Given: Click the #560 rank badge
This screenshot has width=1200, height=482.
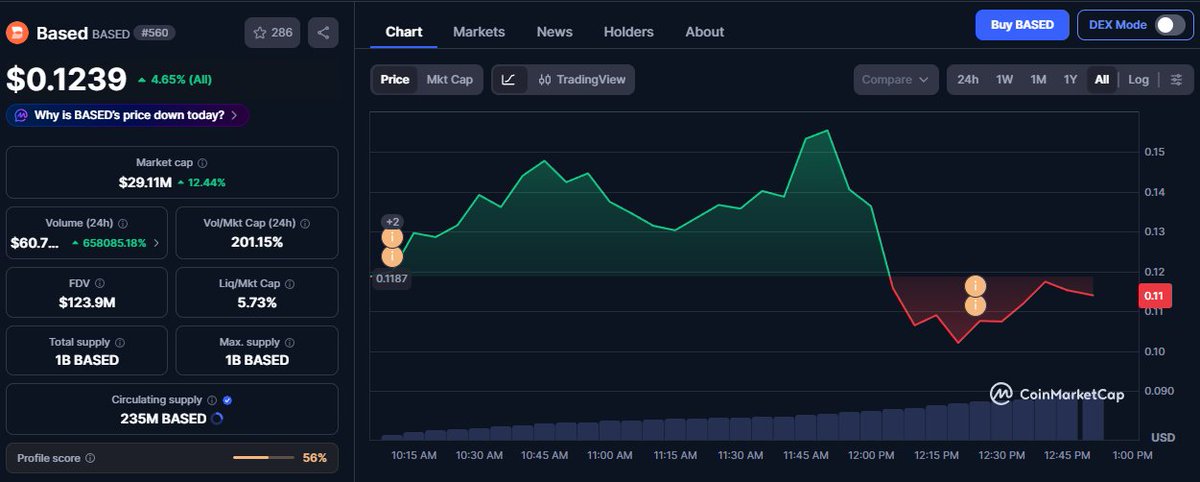Looking at the screenshot, I should (155, 33).
